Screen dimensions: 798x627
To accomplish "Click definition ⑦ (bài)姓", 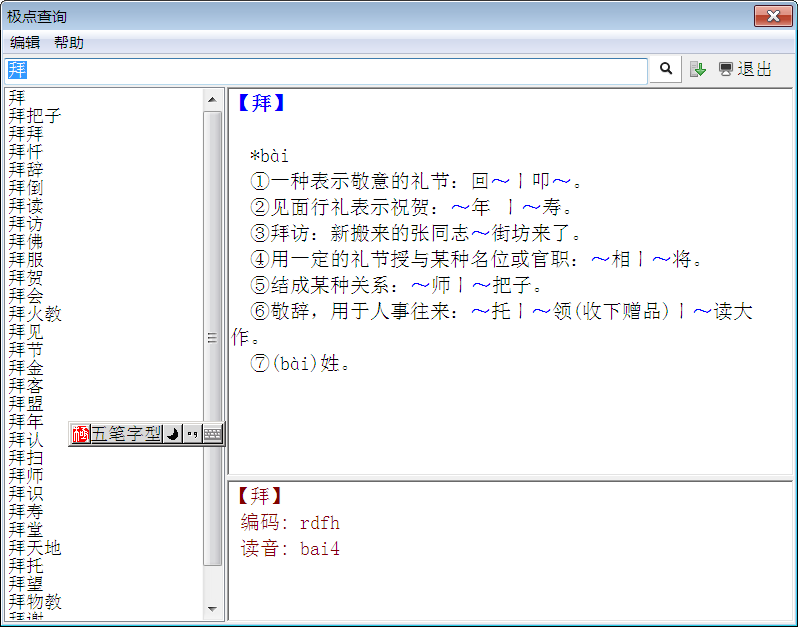I will (300, 363).
